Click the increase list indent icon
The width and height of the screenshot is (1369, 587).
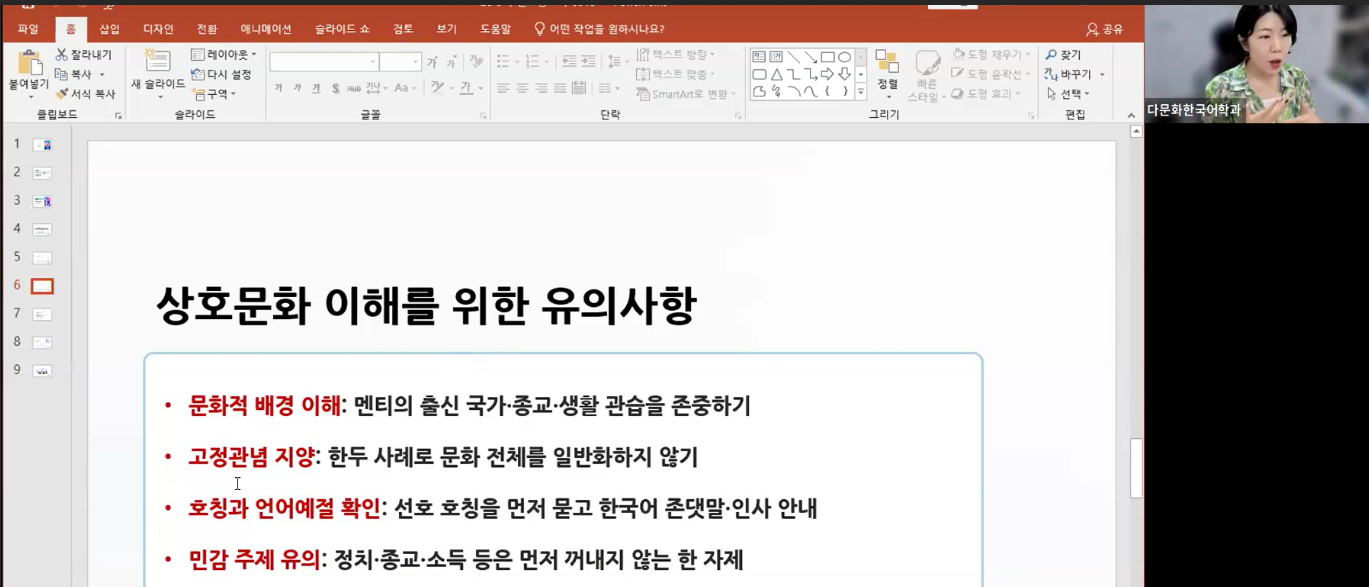coord(590,62)
